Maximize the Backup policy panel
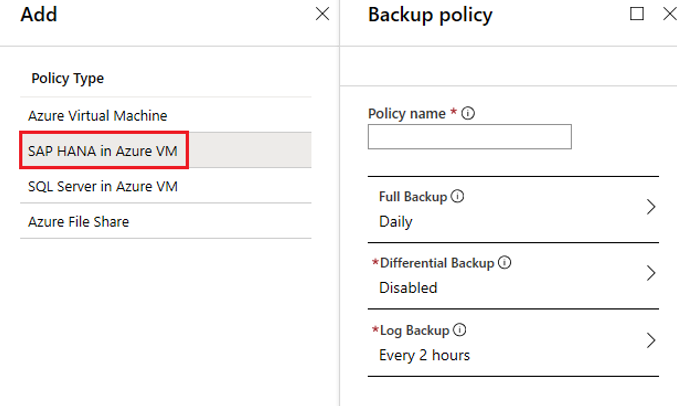Image resolution: width=677 pixels, height=406 pixels. coord(637,14)
